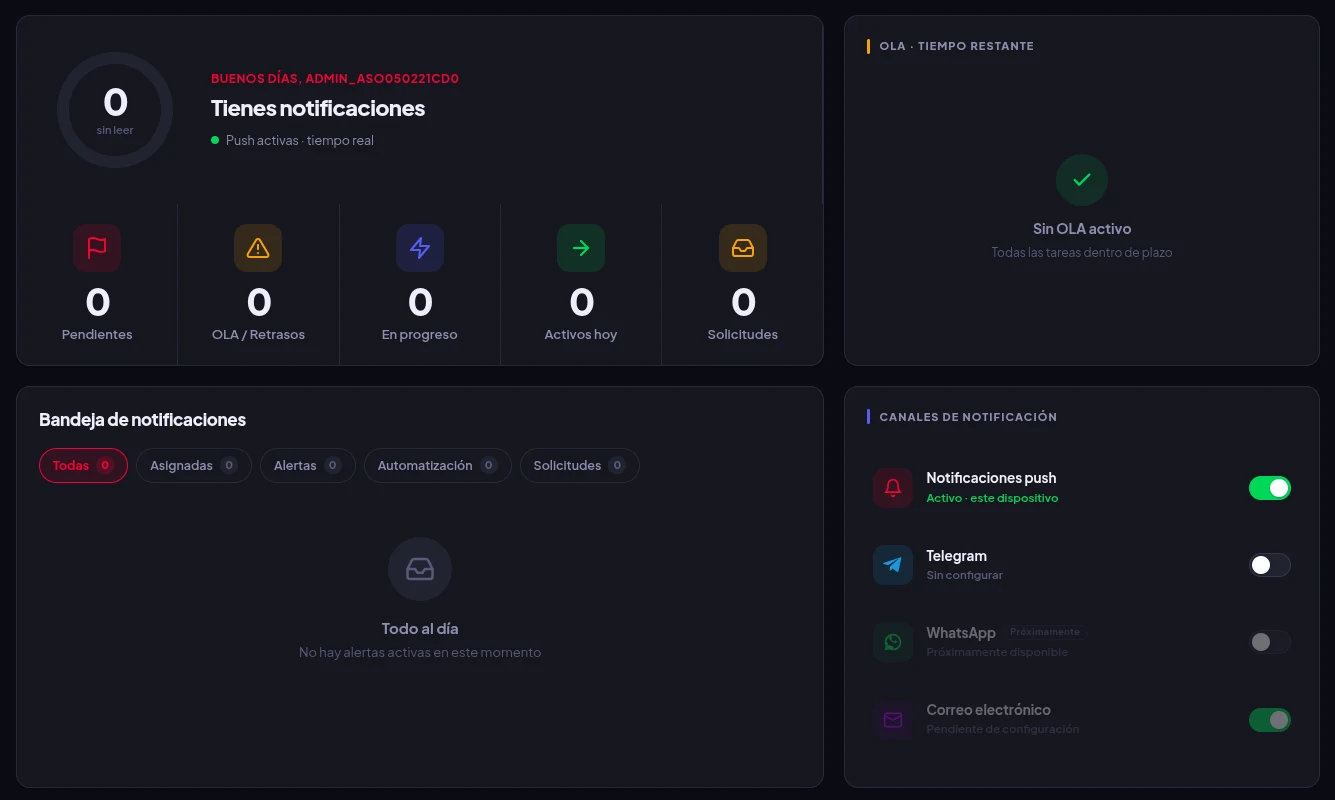Screen dimensions: 1335x800
Task: Toggle the WhatsApp channel switch
Action: (x=1270, y=642)
